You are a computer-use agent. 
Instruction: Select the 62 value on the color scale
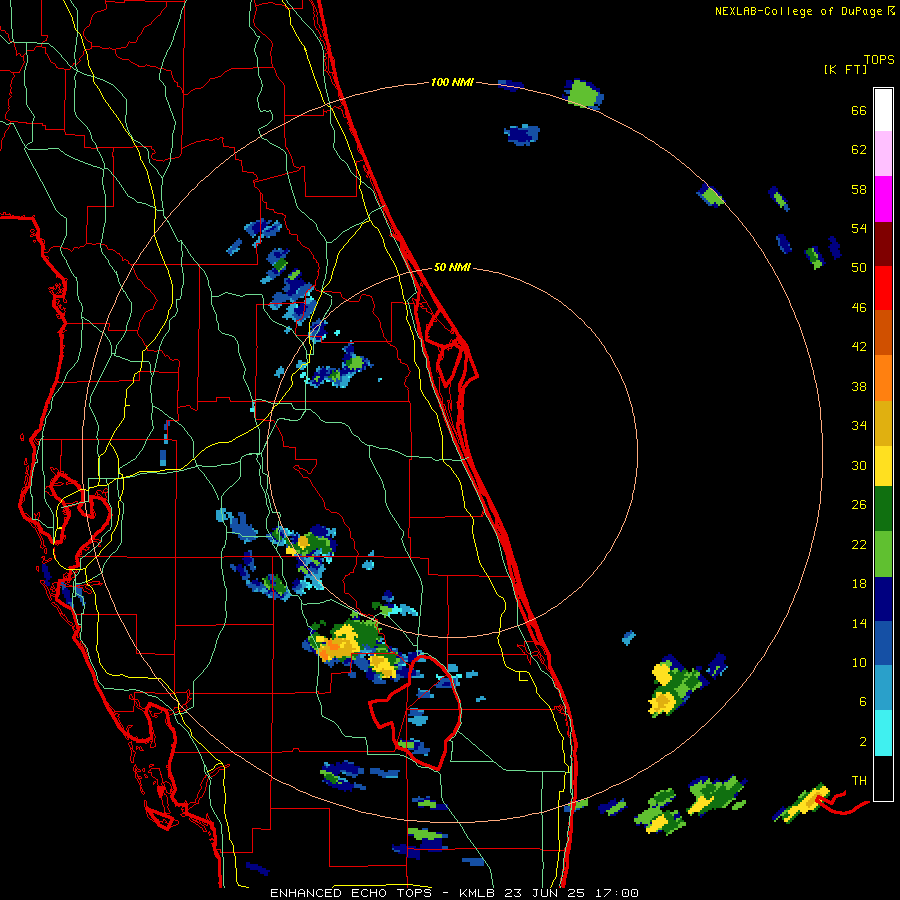pyautogui.click(x=859, y=149)
